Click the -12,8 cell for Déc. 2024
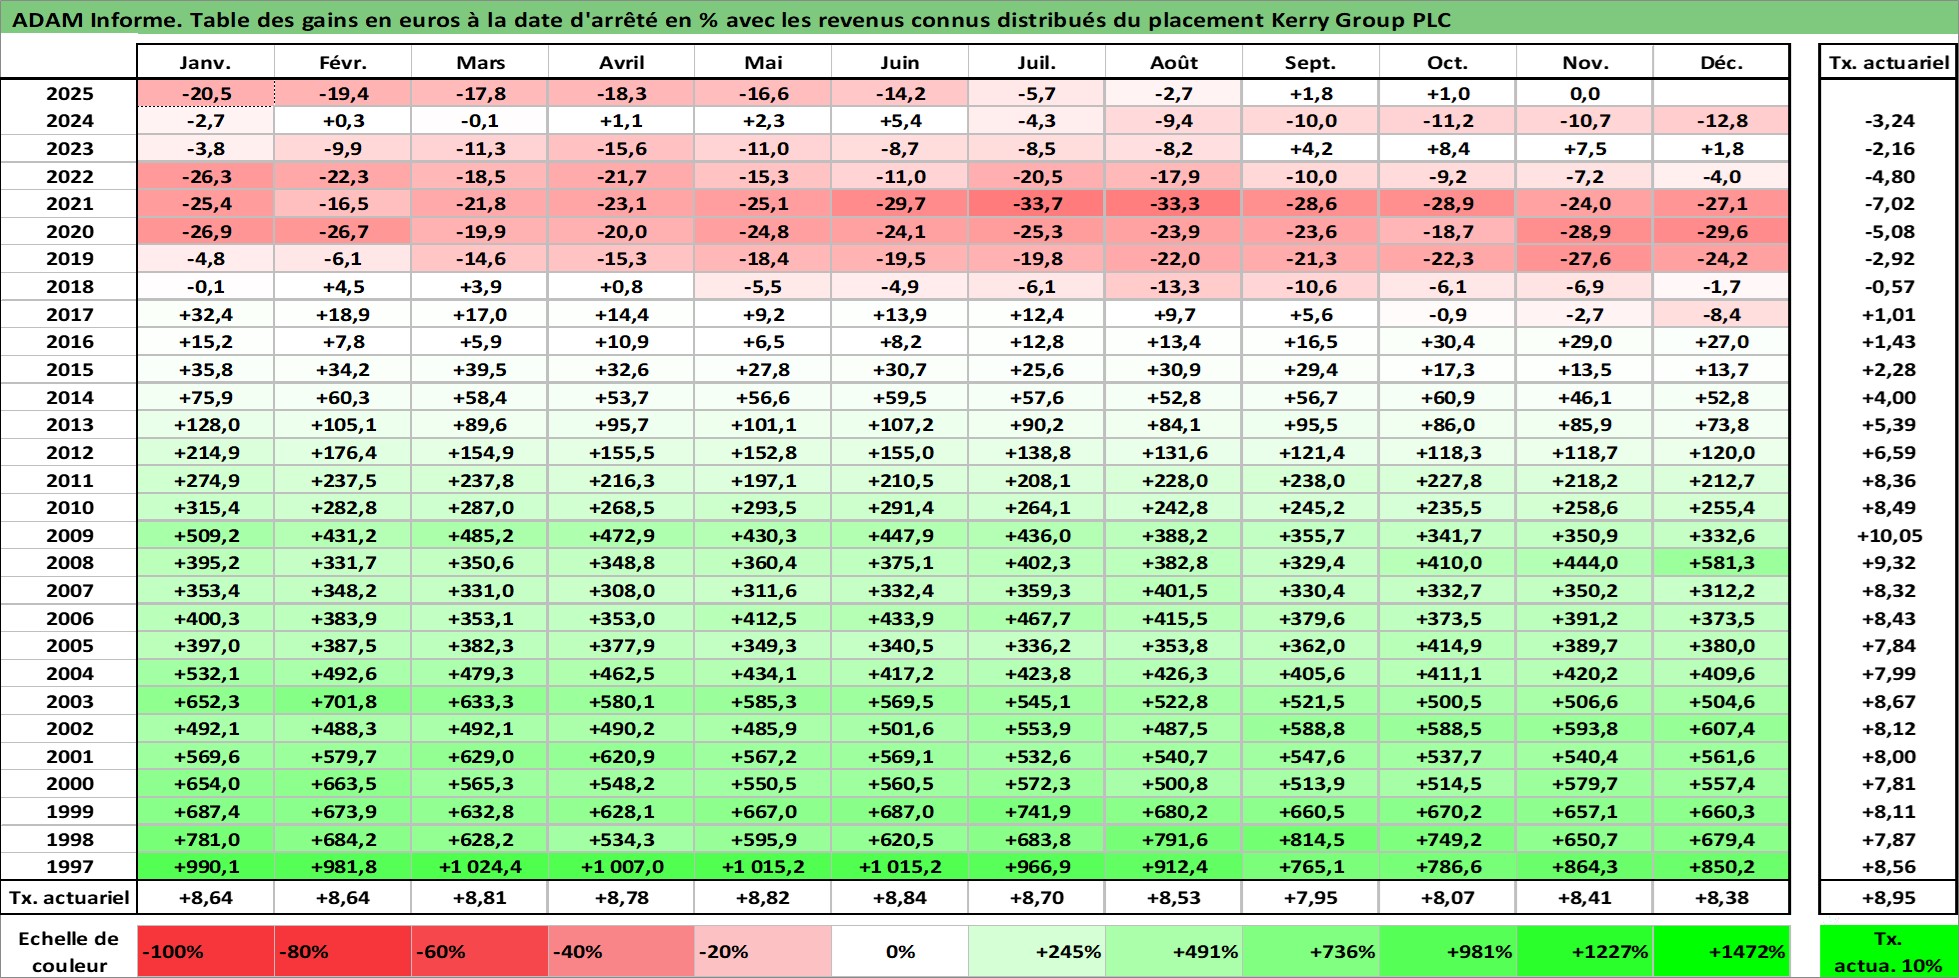 [x=1721, y=120]
